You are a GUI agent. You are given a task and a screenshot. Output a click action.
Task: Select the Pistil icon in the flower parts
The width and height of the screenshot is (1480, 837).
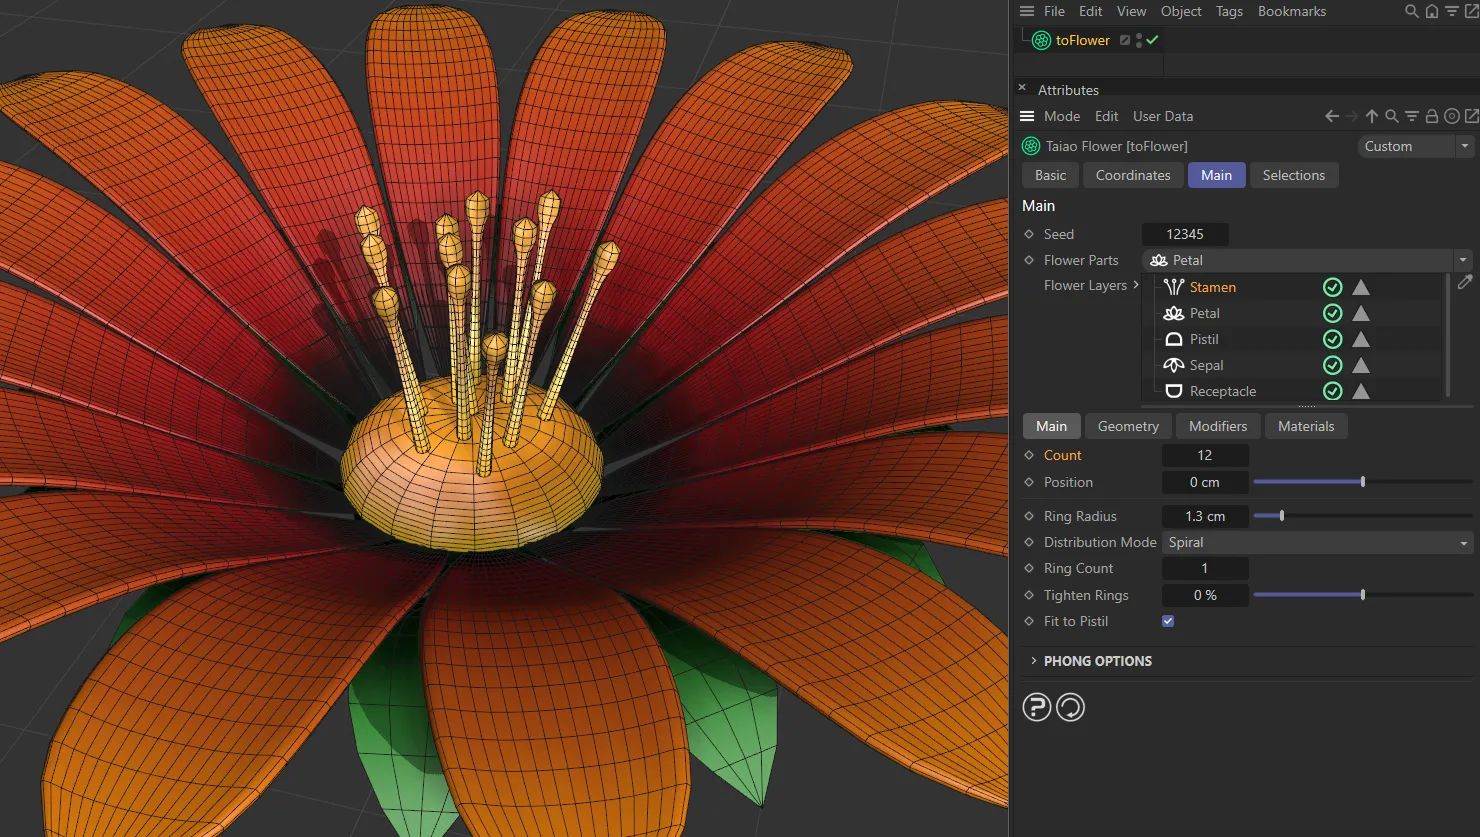[1172, 339]
